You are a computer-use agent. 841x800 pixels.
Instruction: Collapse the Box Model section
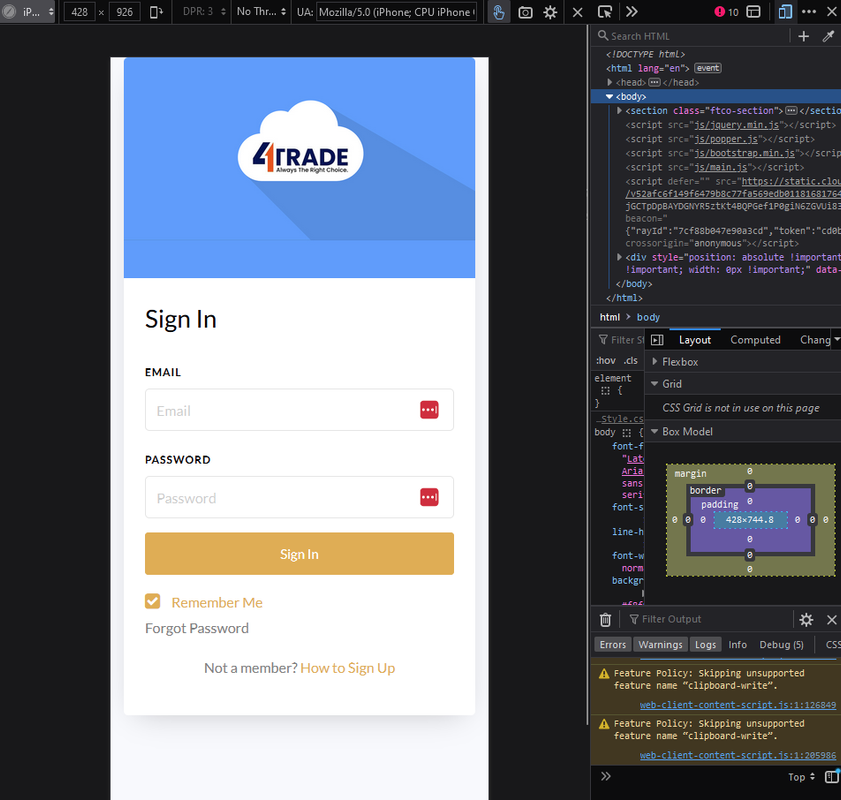pyautogui.click(x=654, y=432)
